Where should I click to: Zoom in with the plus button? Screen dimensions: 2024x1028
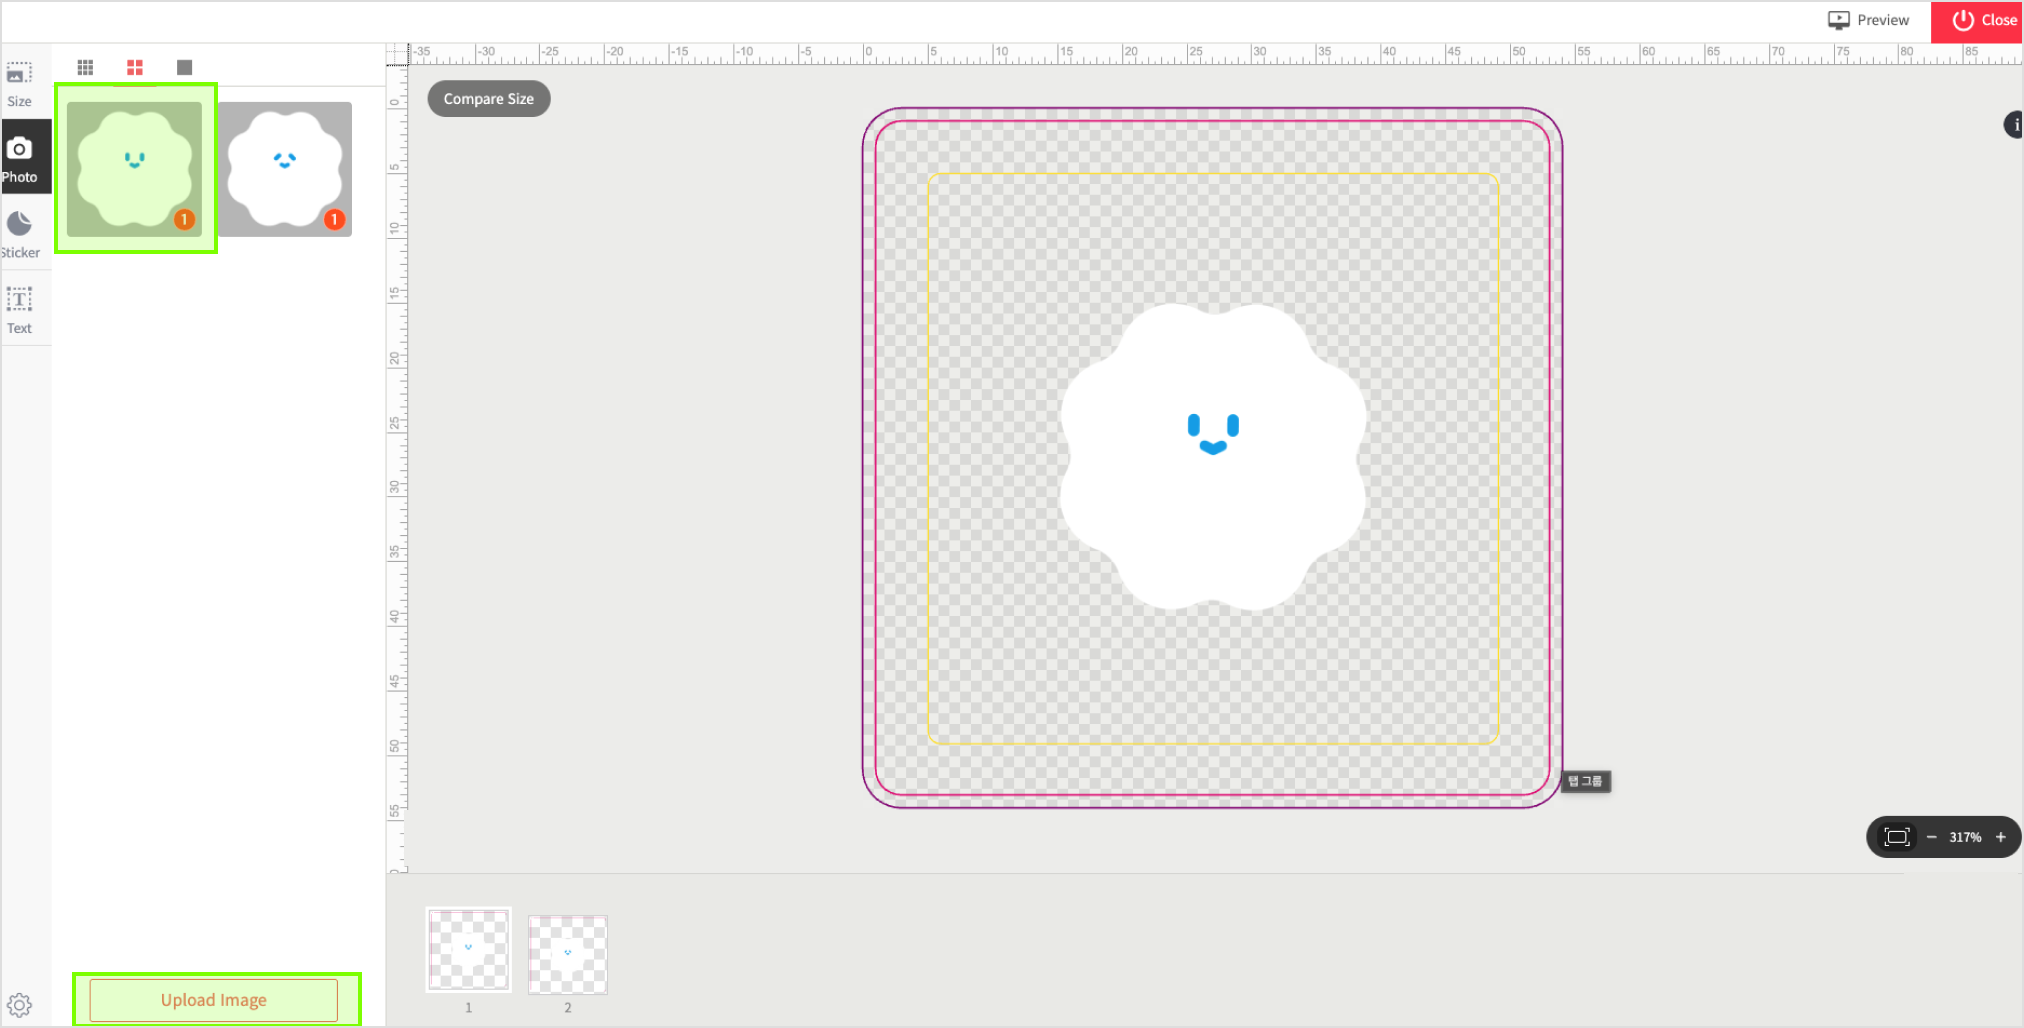coord(2000,837)
